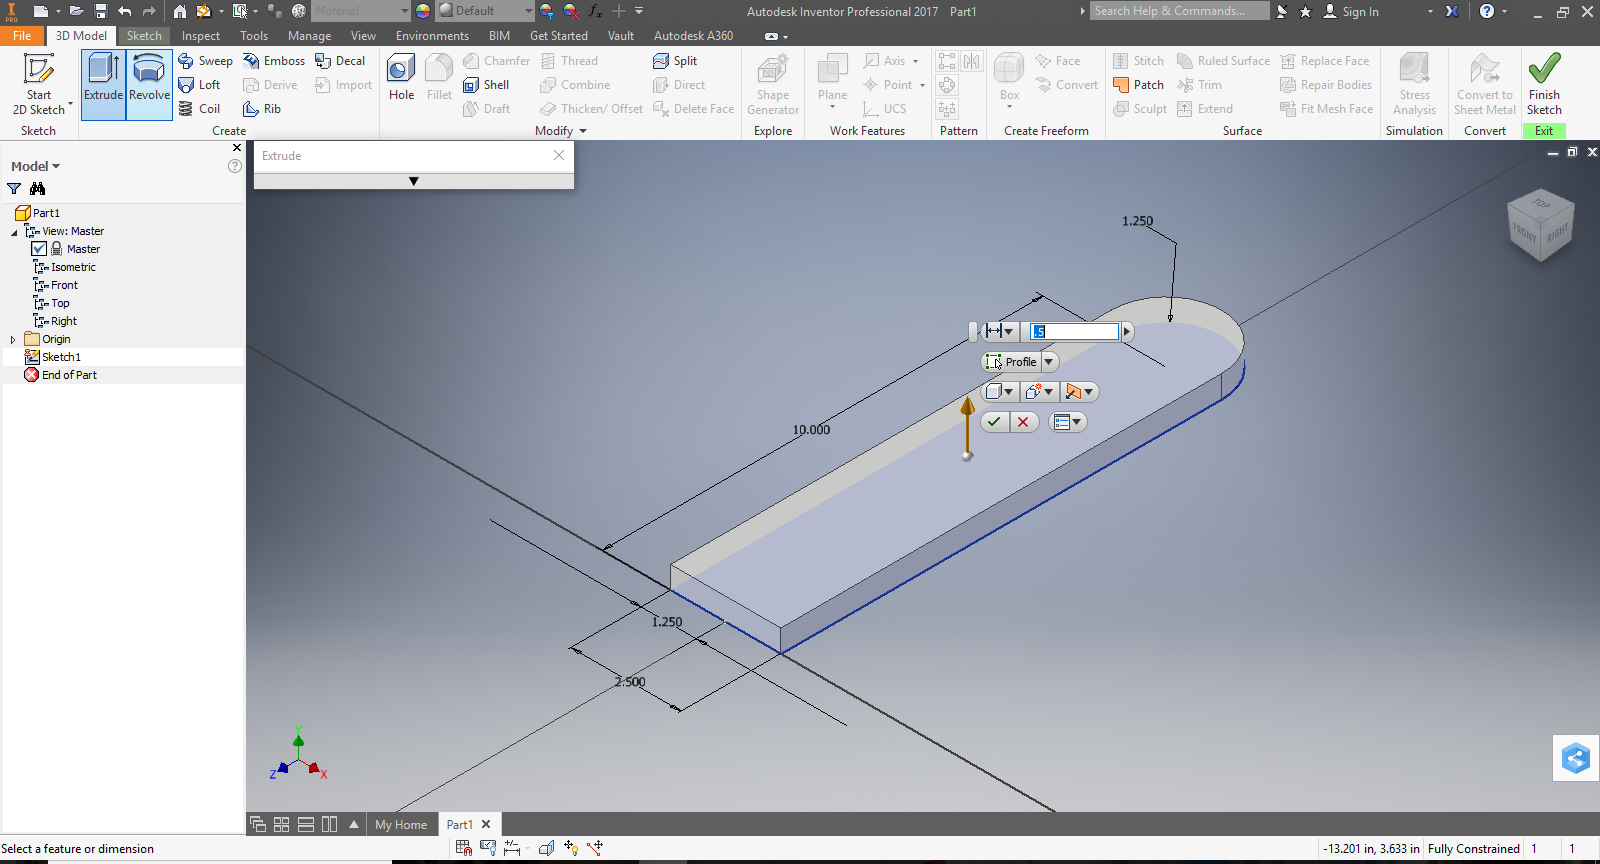The height and width of the screenshot is (864, 1600).
Task: Open the My Home document tab
Action: pyautogui.click(x=401, y=825)
